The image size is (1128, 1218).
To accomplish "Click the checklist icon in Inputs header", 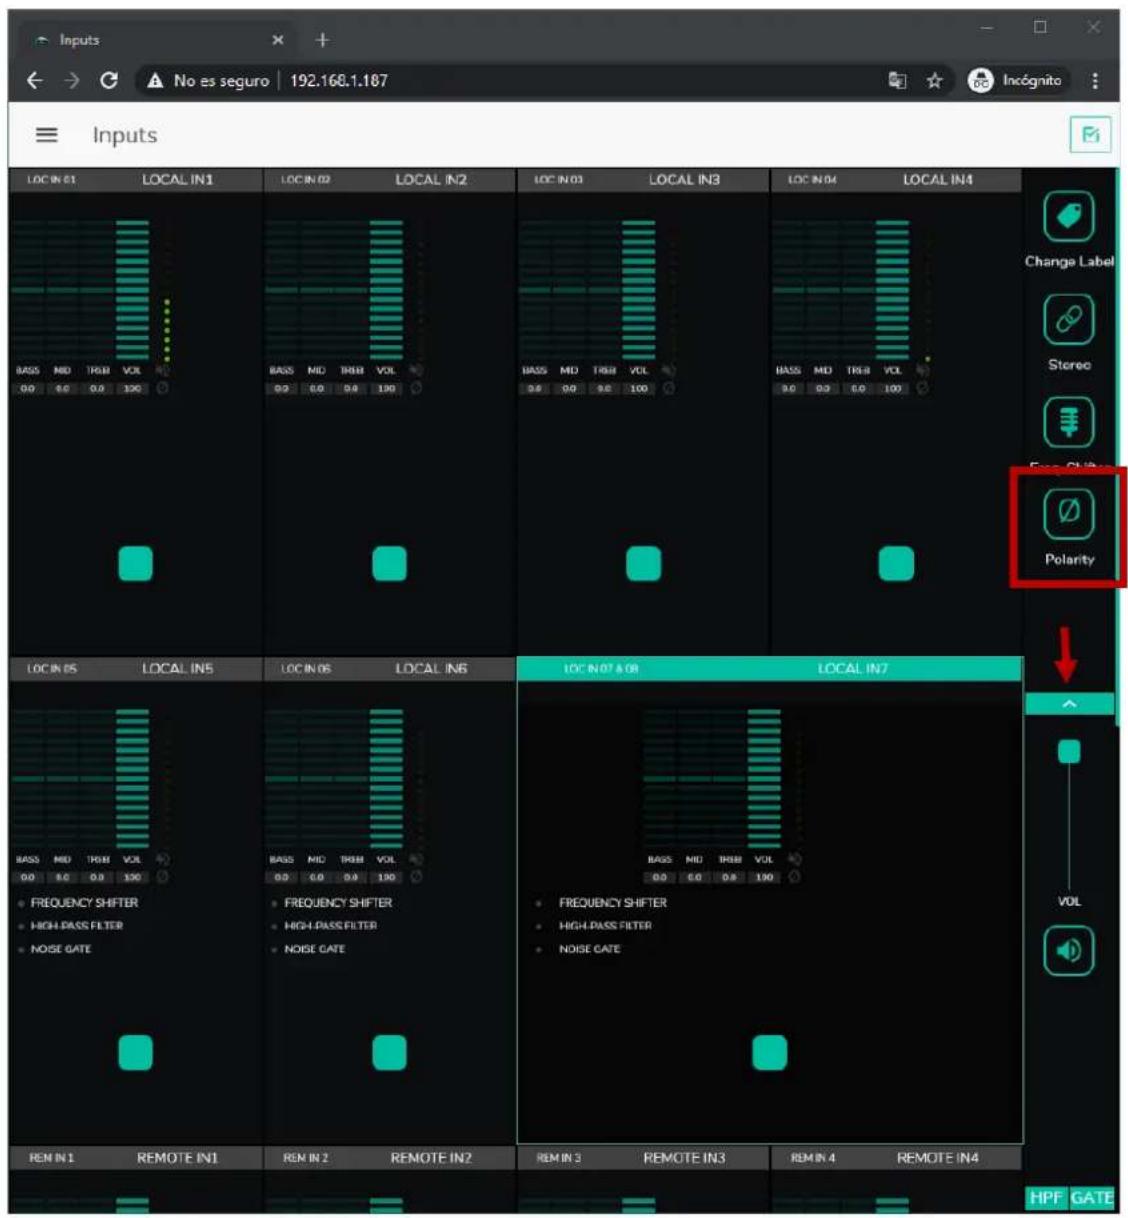I will [1090, 135].
